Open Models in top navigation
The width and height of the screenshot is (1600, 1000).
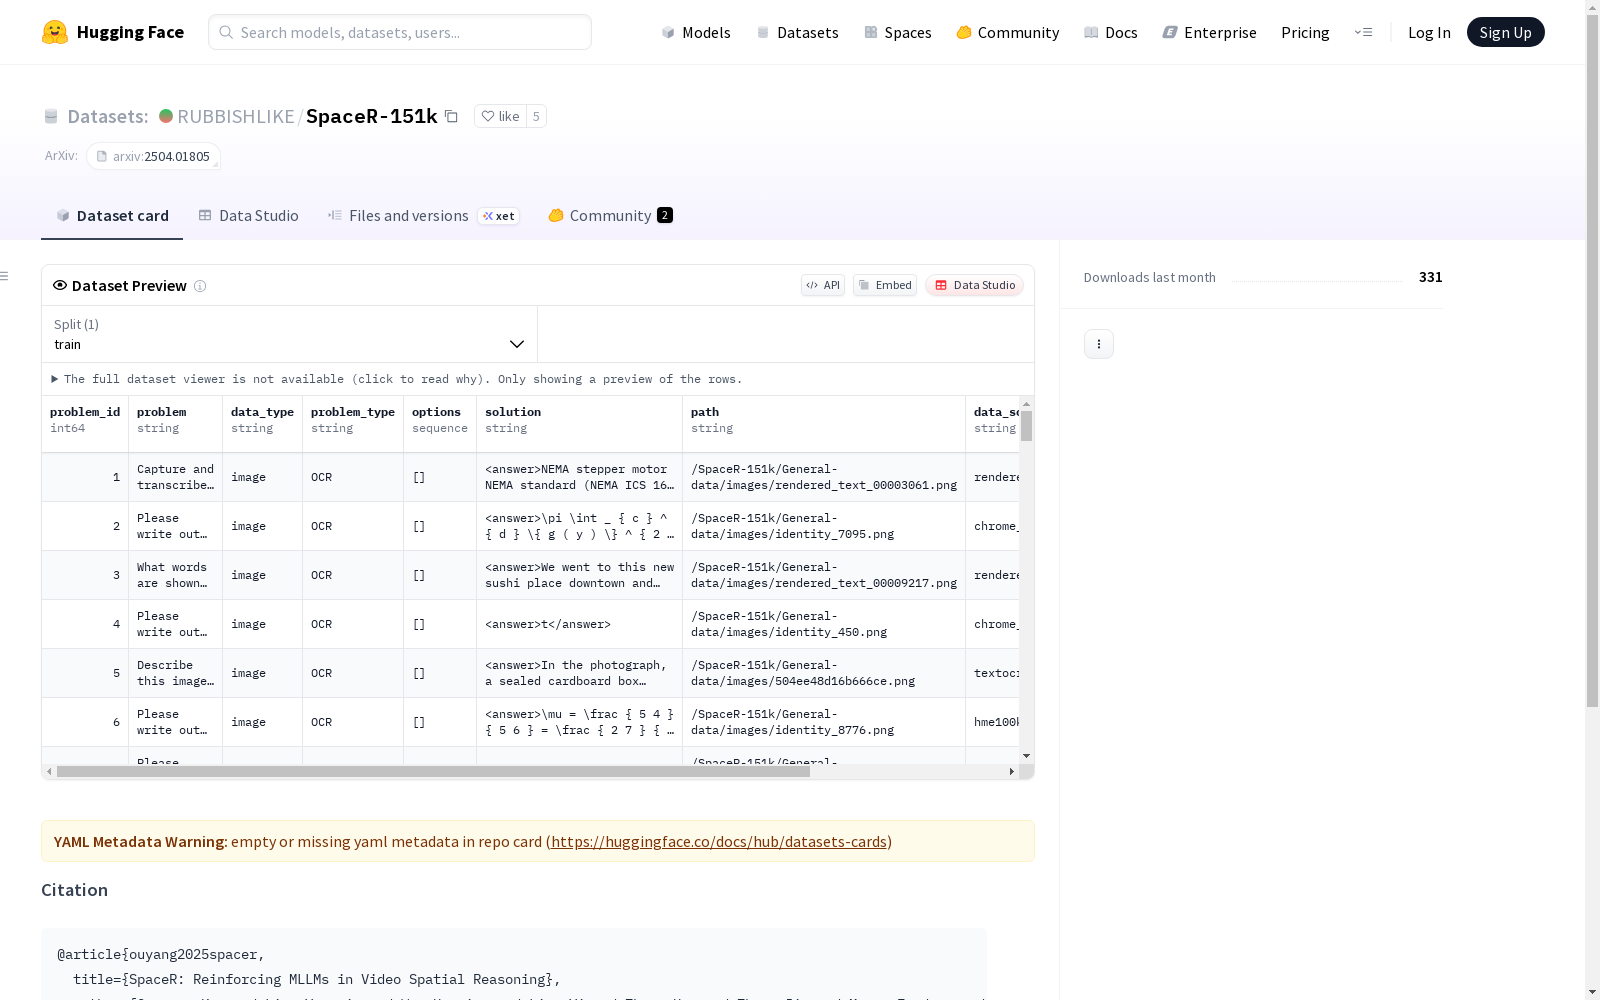(x=696, y=32)
